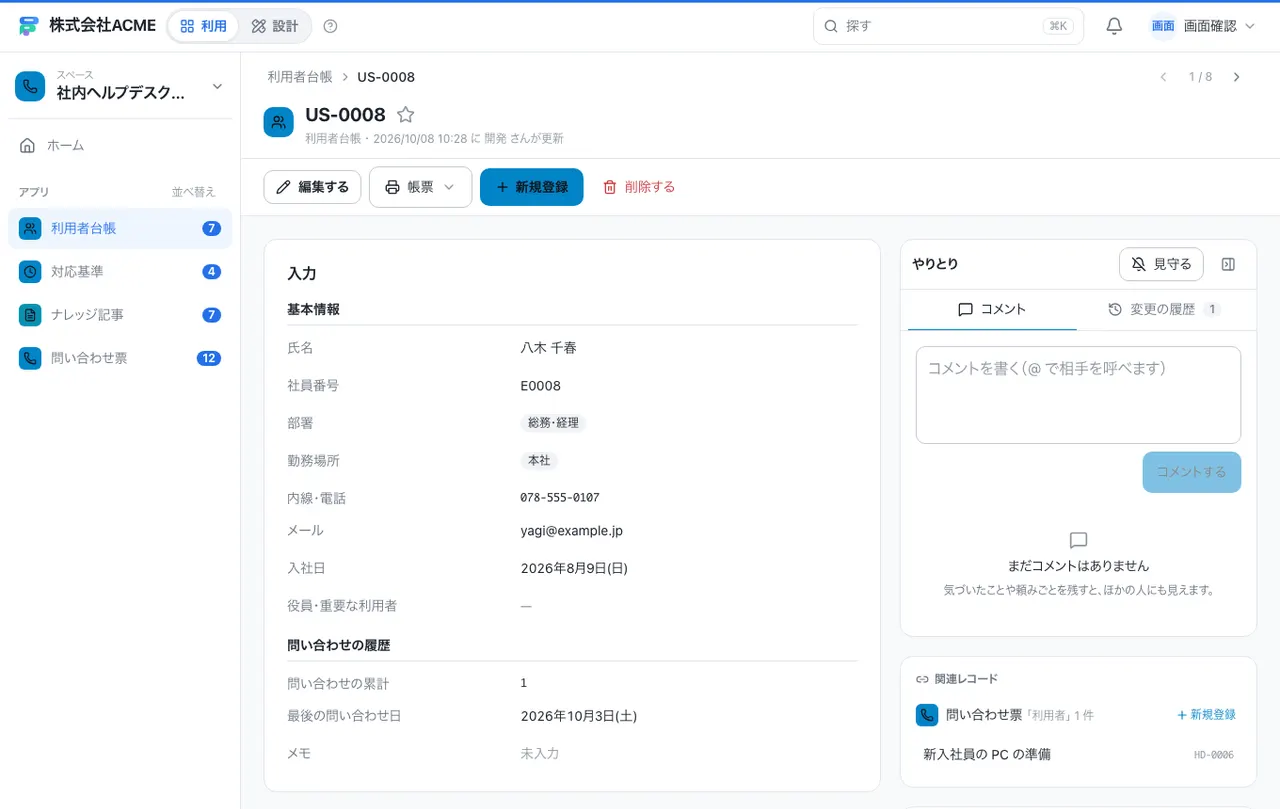Click the 株式会社ACME logo icon
The image size is (1280, 809).
(x=28, y=26)
